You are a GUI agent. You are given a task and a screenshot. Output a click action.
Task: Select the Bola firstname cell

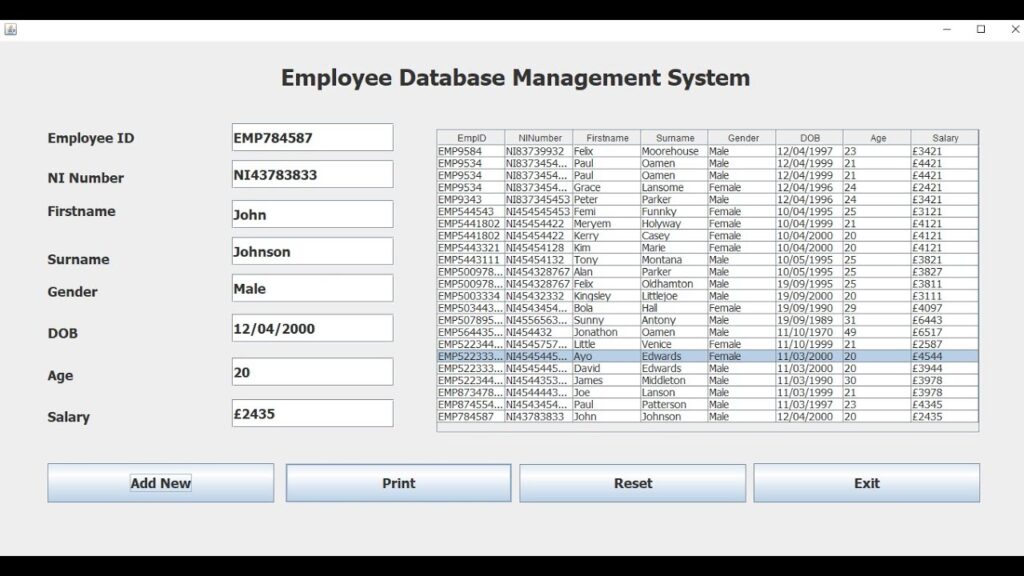click(607, 308)
